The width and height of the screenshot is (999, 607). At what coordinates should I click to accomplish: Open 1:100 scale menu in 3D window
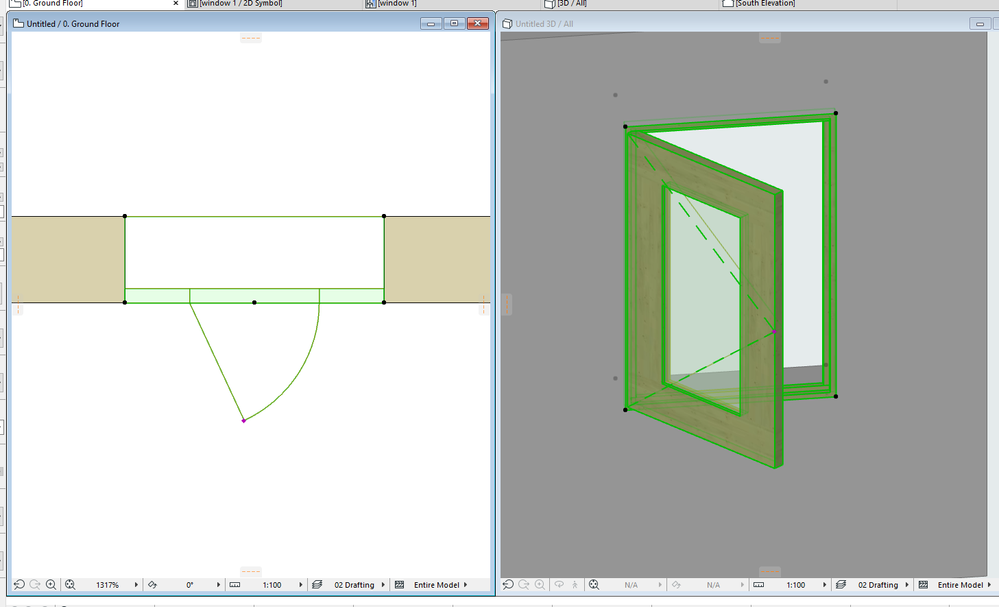[x=824, y=585]
